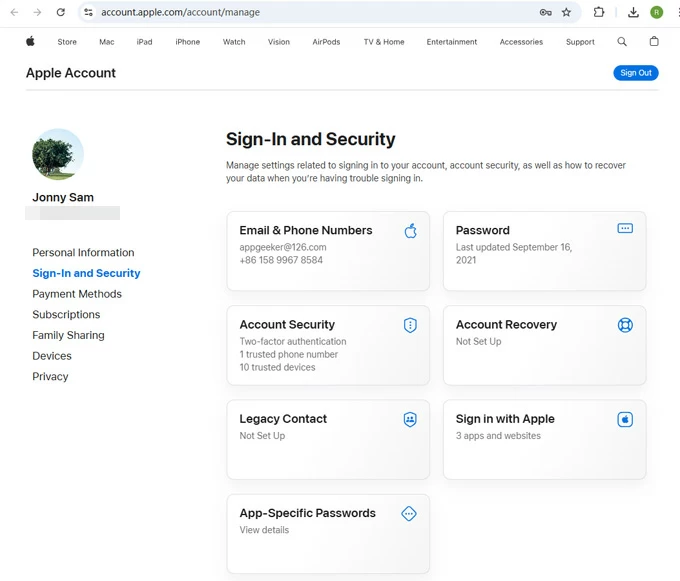The image size is (680, 581).
Task: Click the Account Recovery lifebuoy icon
Action: pos(625,325)
